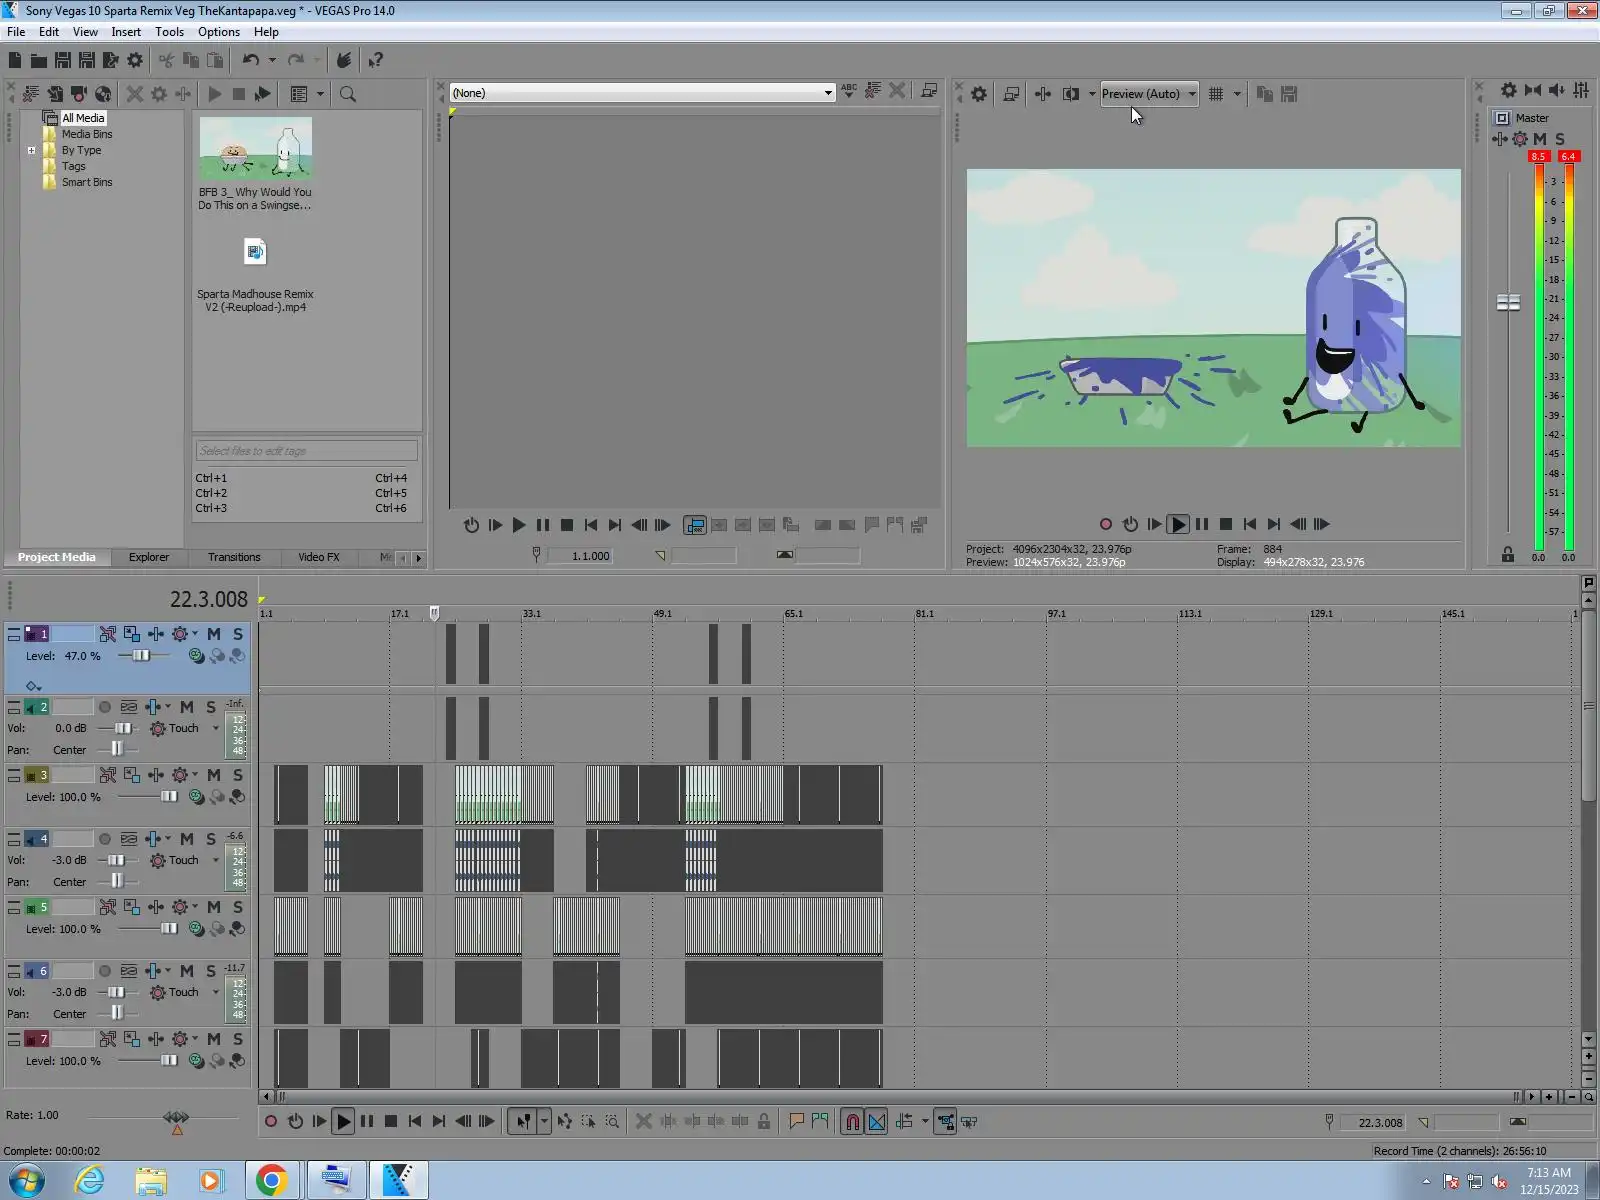Open the edit tool selector dropdown arrow
The width and height of the screenshot is (1600, 1200).
pos(544,1122)
